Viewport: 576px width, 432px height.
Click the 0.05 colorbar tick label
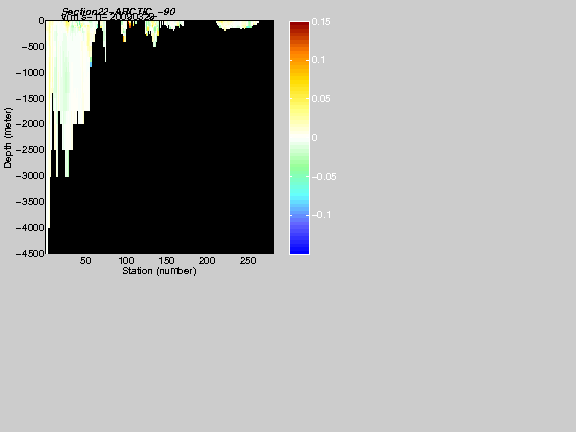click(x=321, y=99)
